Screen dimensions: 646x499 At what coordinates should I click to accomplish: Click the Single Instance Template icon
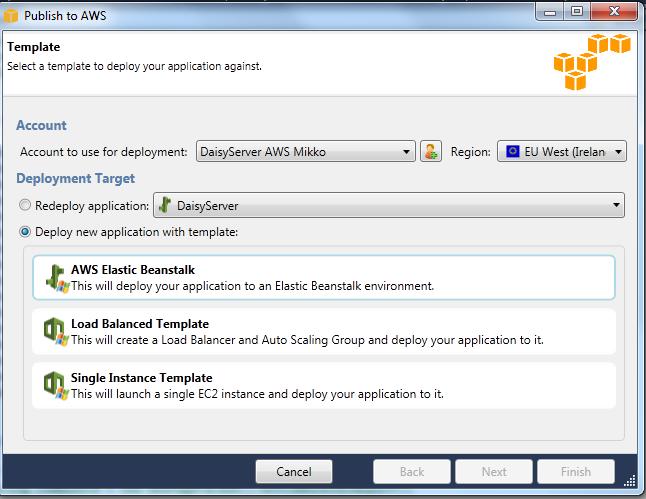[56, 385]
